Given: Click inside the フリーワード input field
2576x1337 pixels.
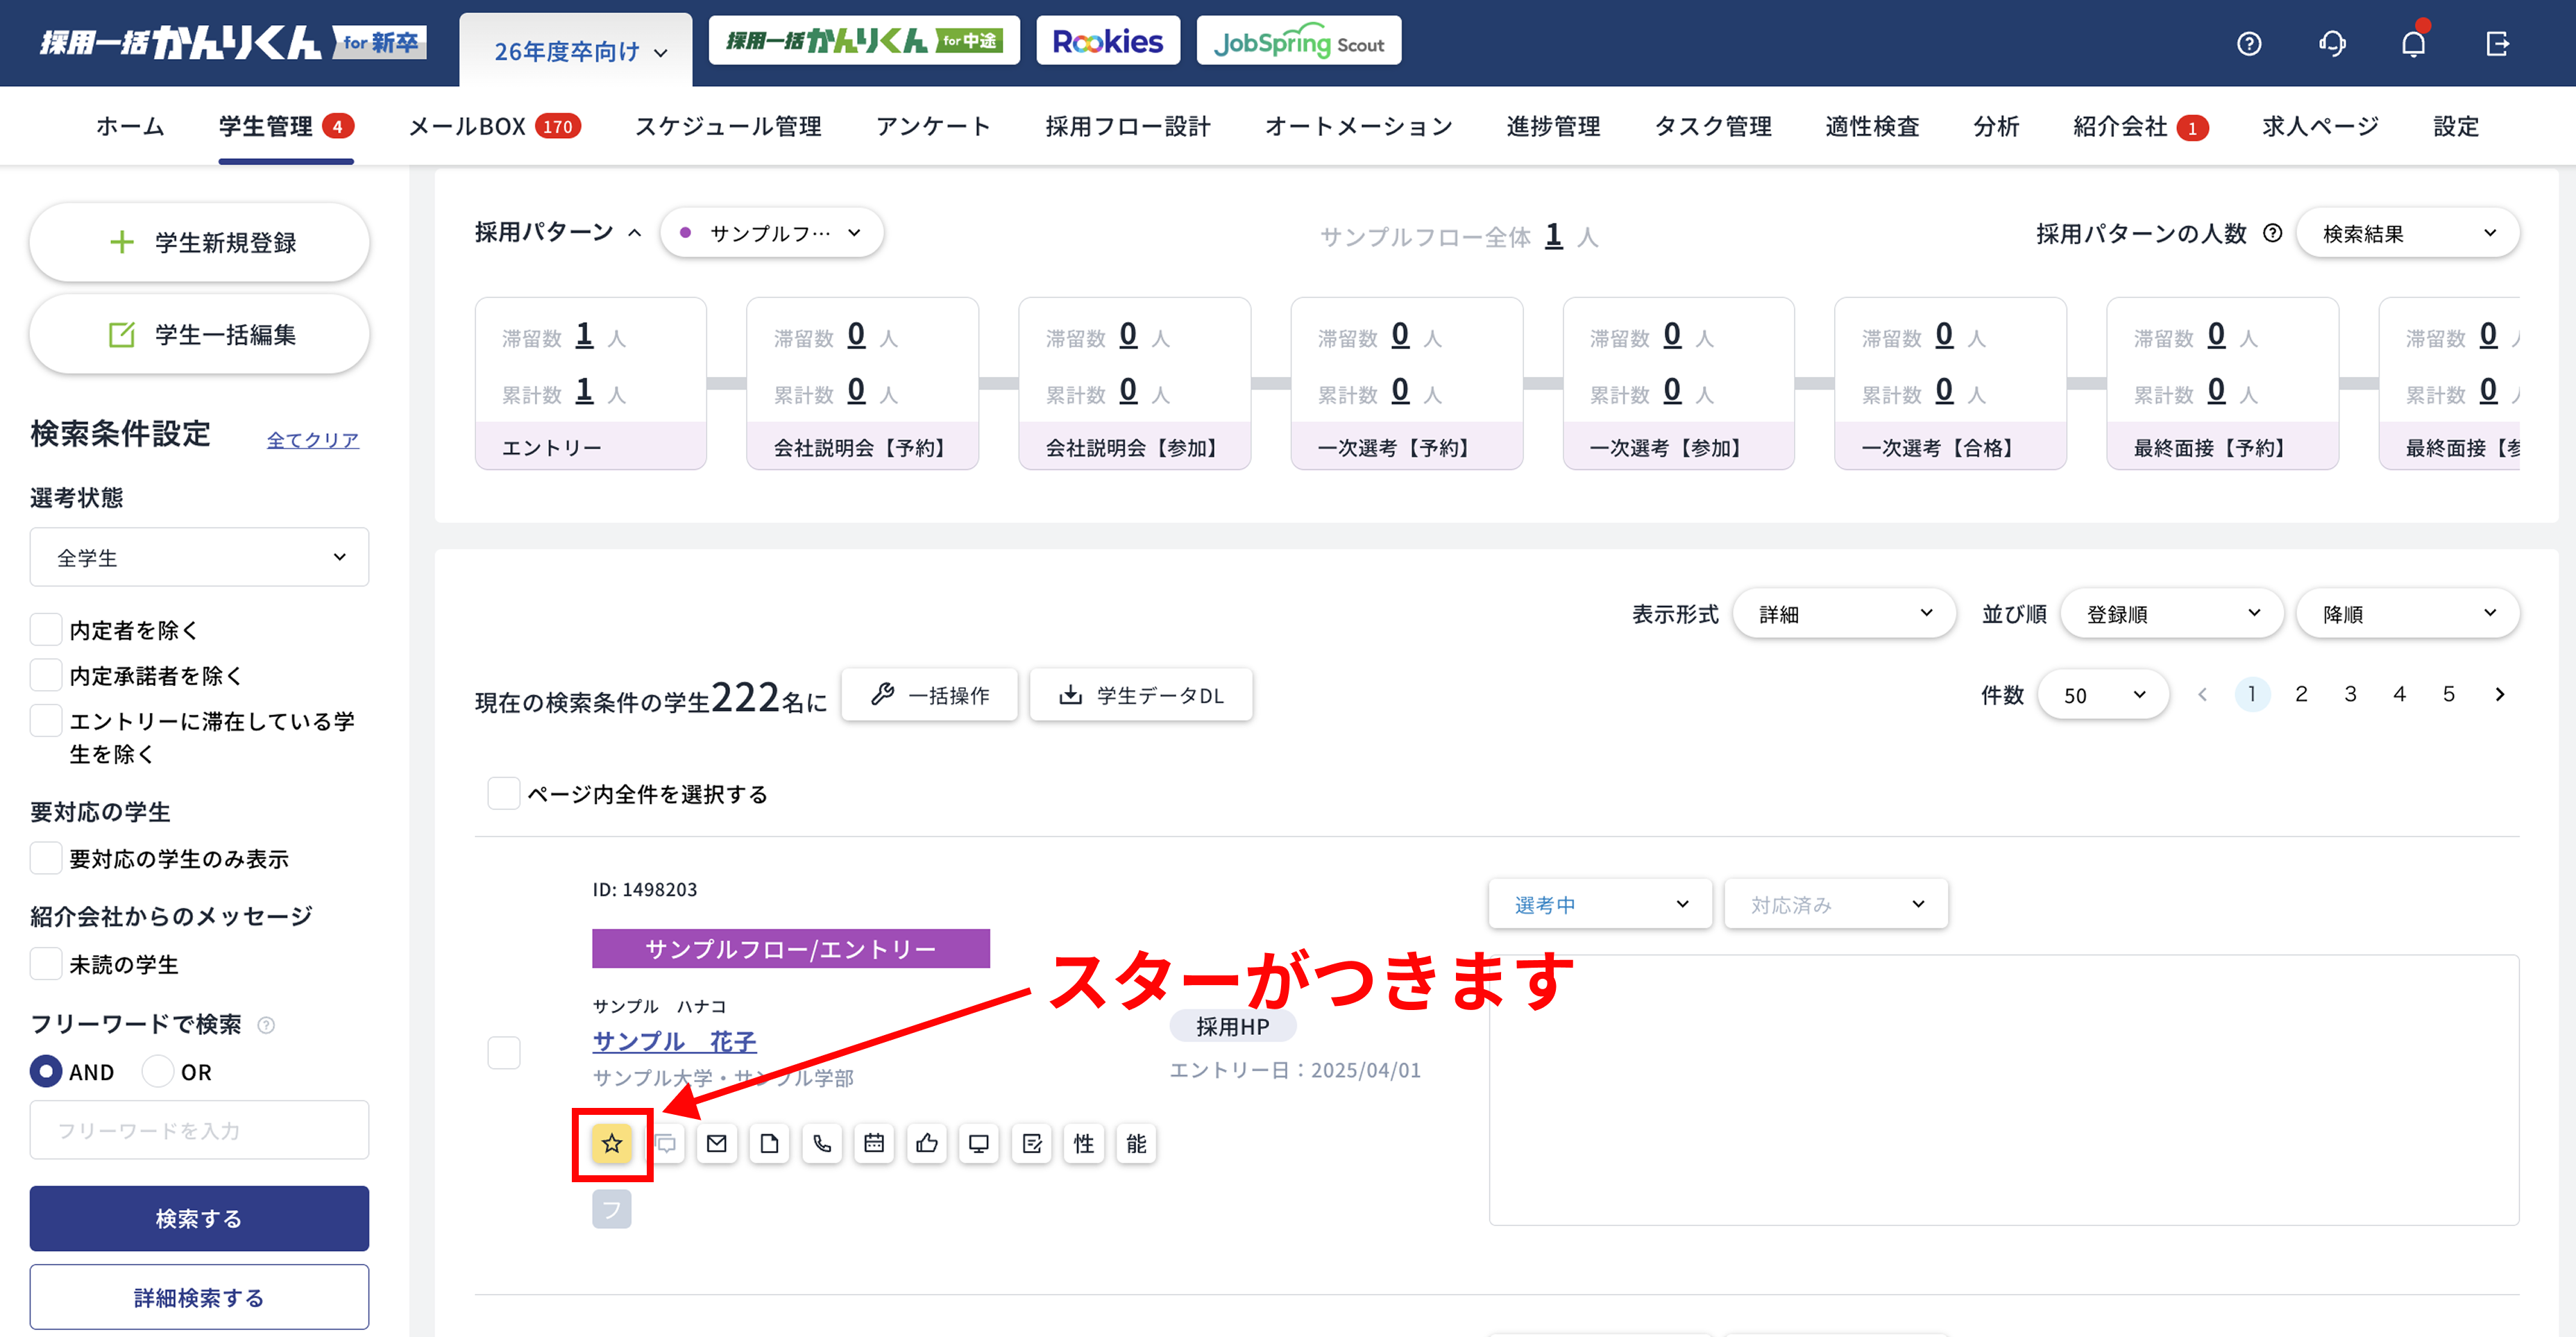Looking at the screenshot, I should pyautogui.click(x=199, y=1129).
